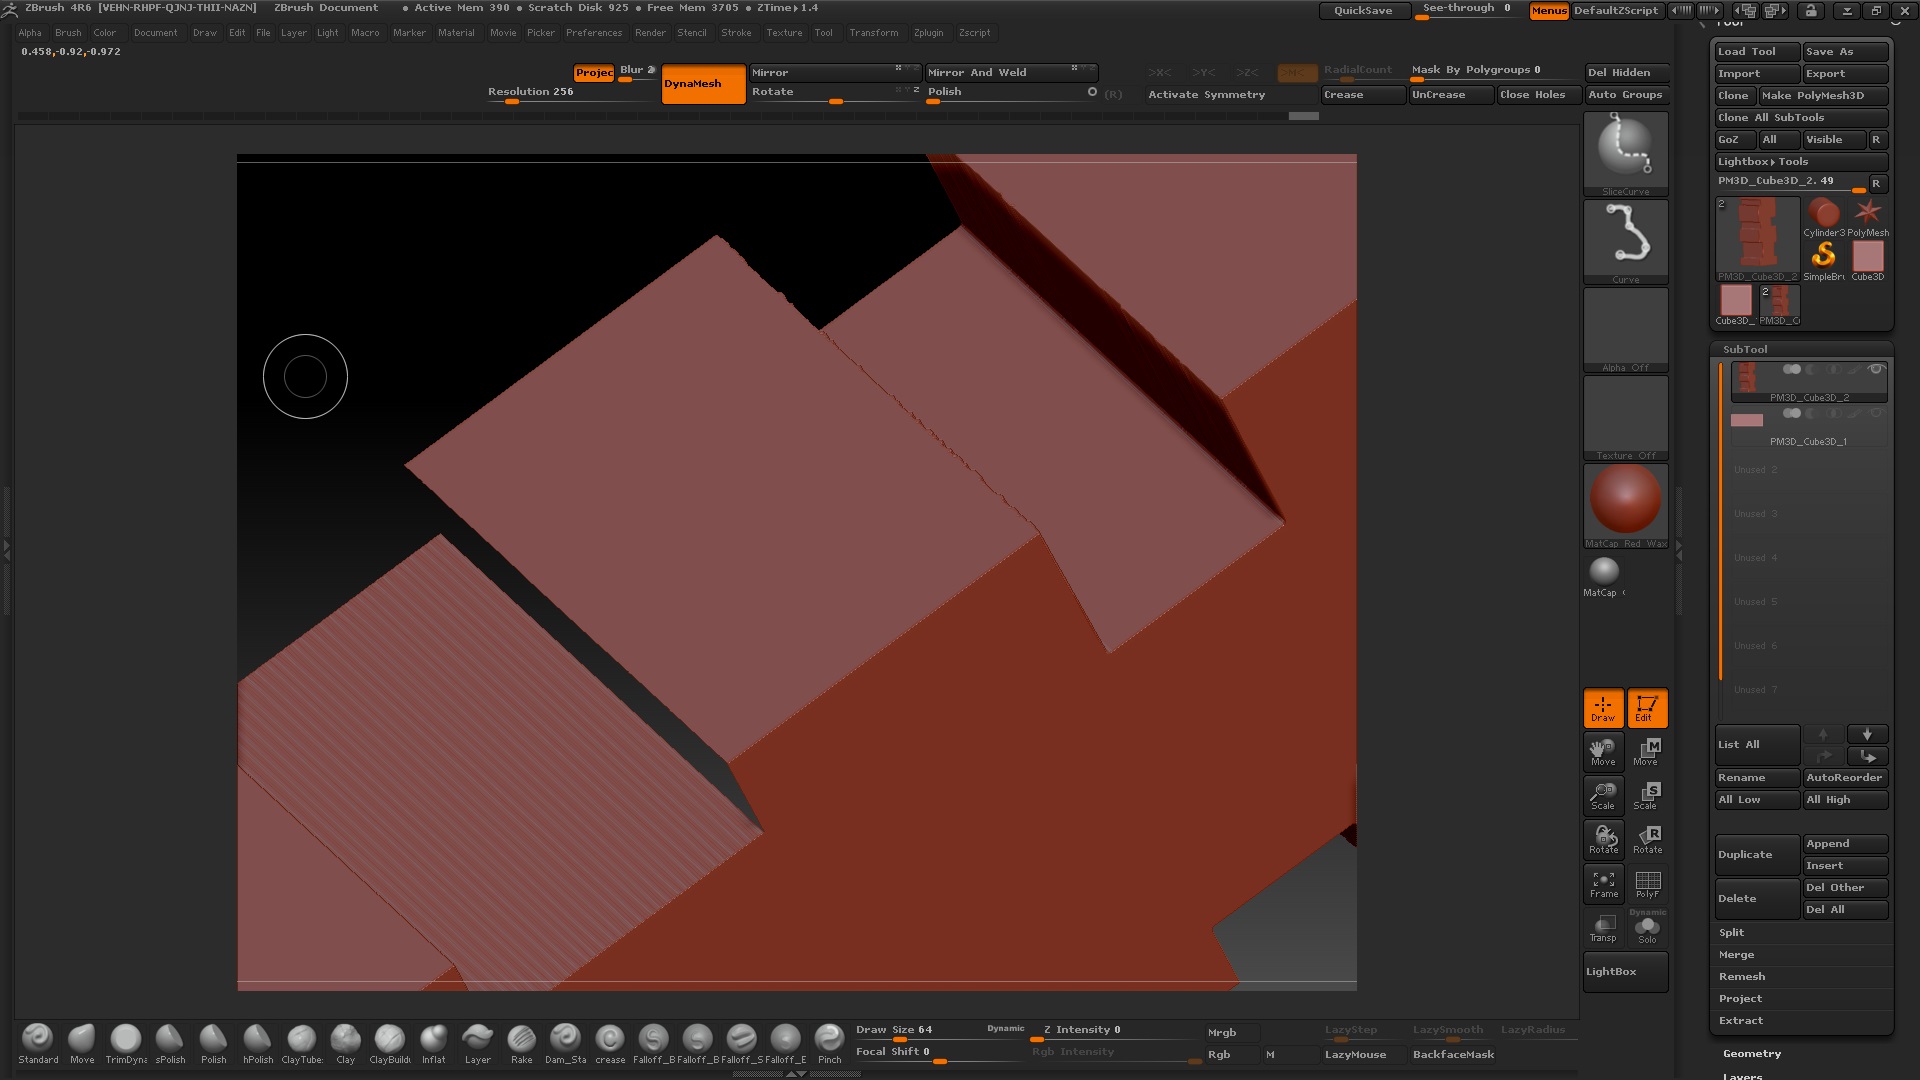Viewport: 1920px width, 1080px height.
Task: Open the Zplugin menu
Action: click(928, 33)
